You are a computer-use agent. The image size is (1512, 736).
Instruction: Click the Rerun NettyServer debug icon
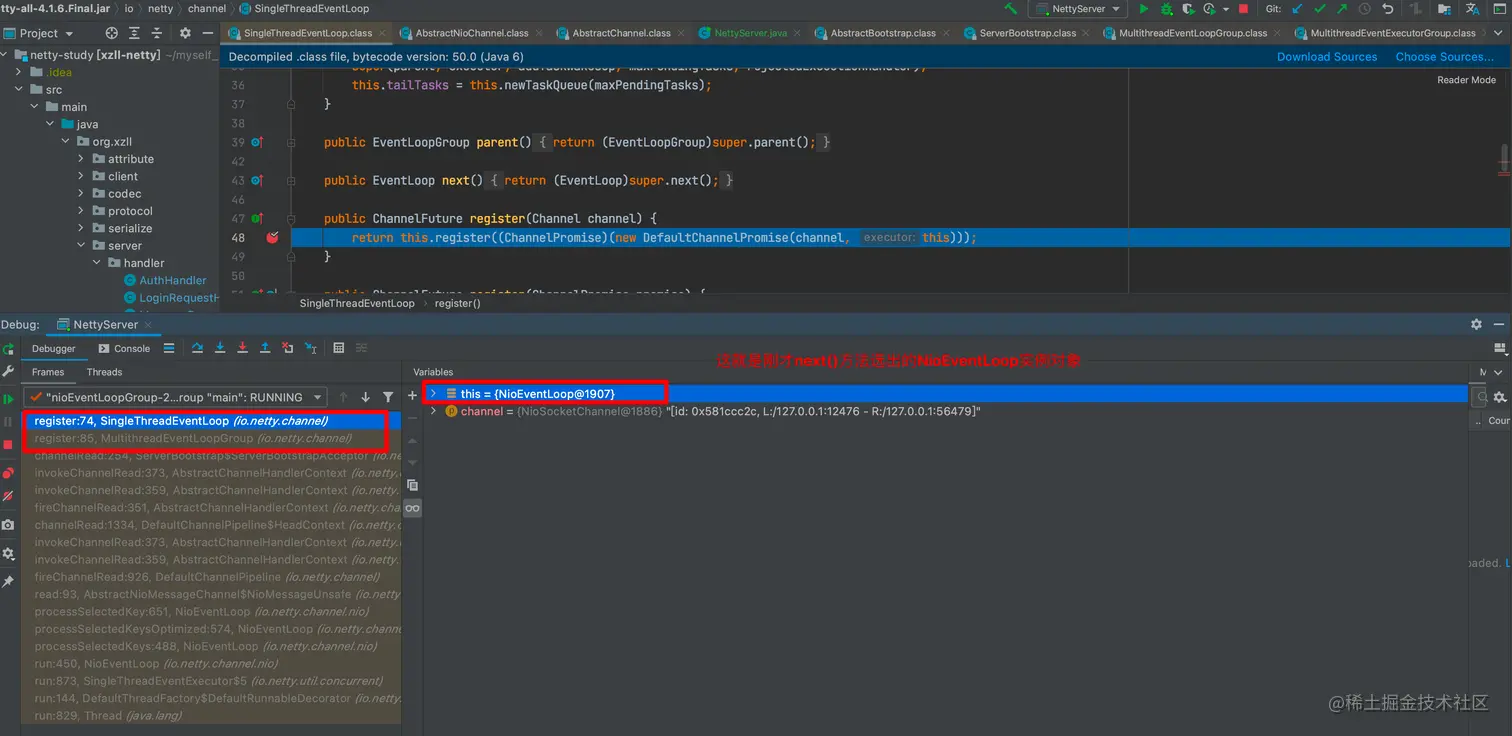(8, 349)
